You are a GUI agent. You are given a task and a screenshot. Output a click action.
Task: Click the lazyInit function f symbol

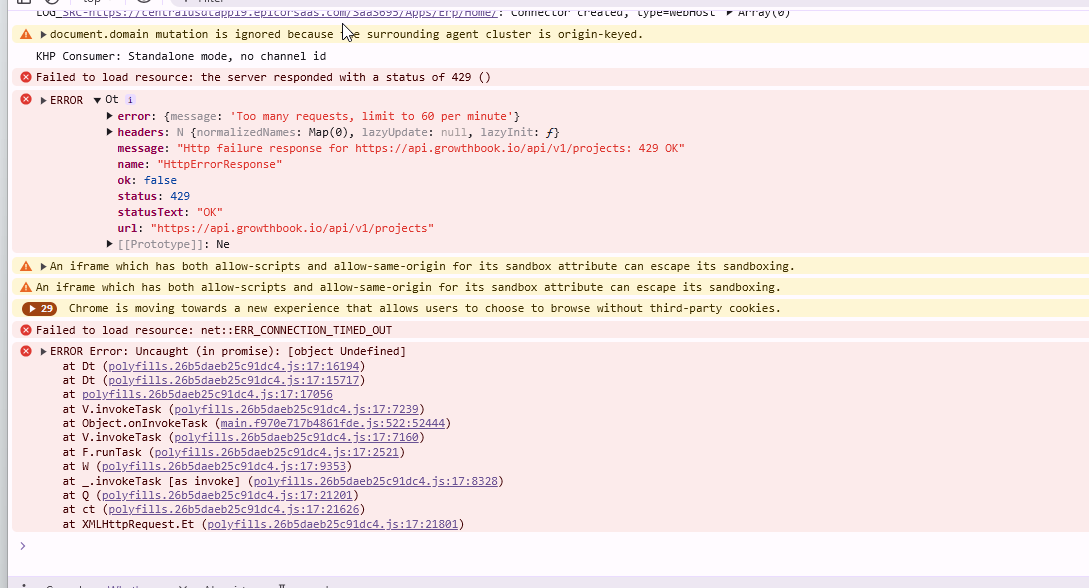pos(550,132)
